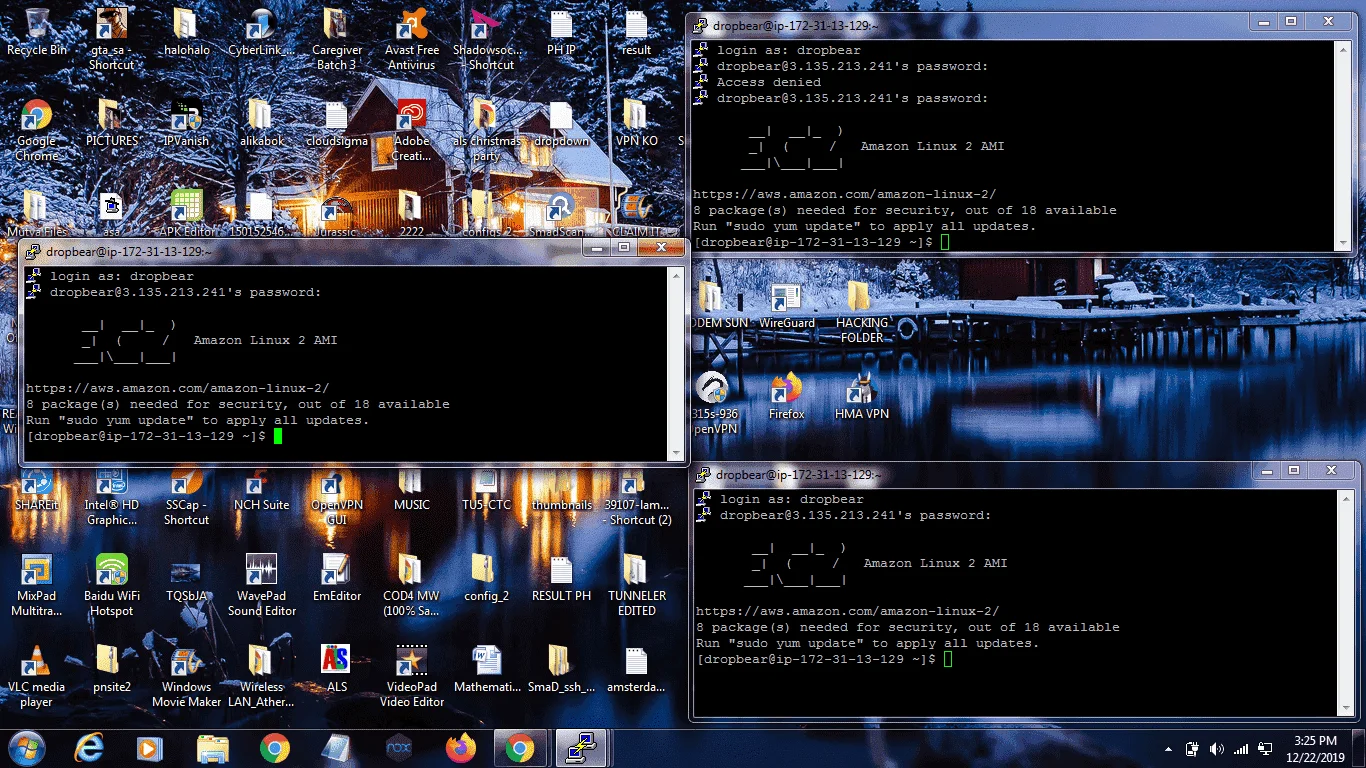
Task: Open the MUSIC folder icon
Action: pyautogui.click(x=412, y=490)
